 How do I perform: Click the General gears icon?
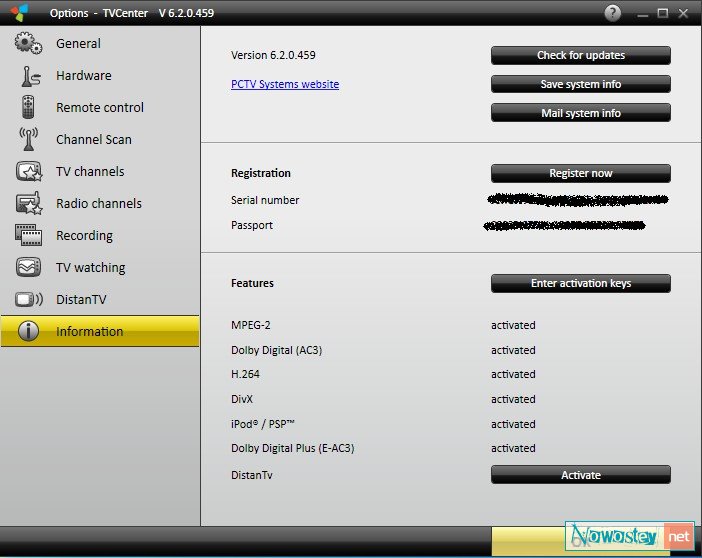click(28, 44)
